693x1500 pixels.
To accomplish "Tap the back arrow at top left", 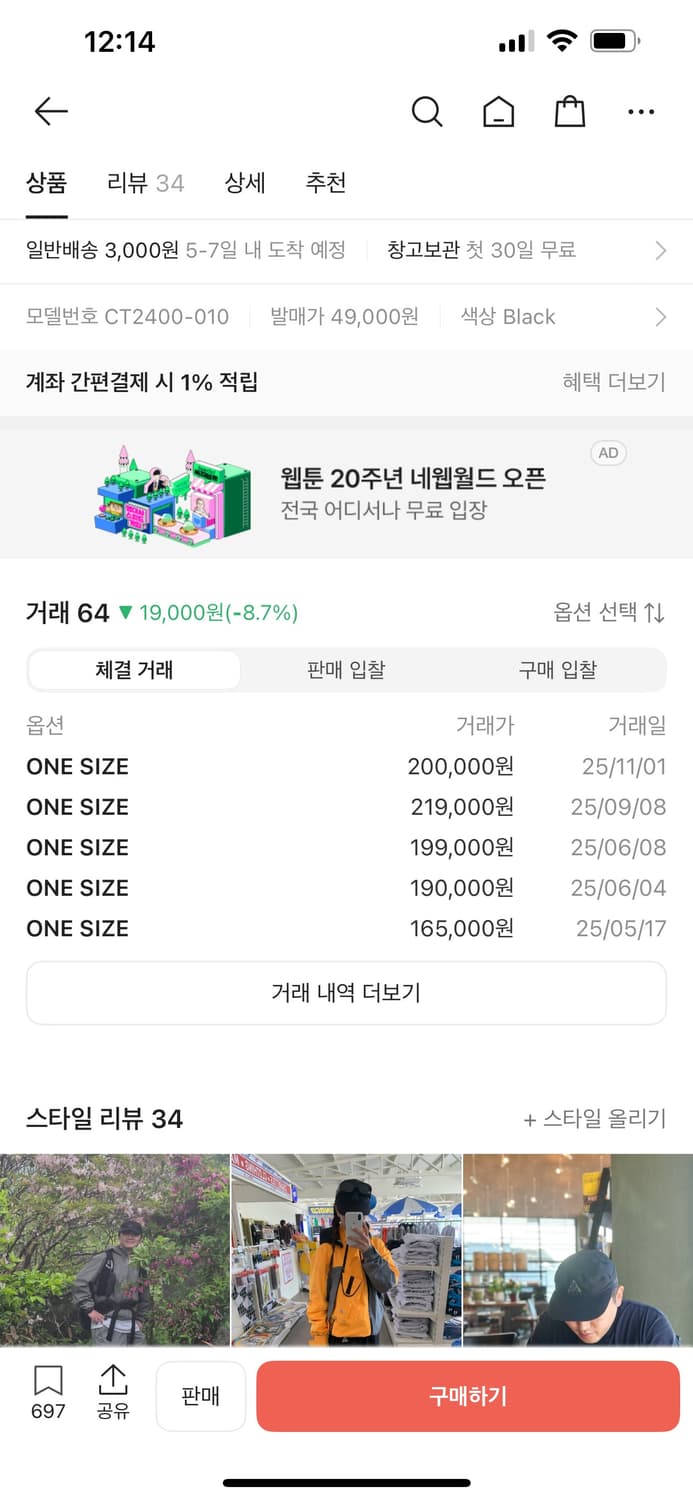I will (51, 111).
